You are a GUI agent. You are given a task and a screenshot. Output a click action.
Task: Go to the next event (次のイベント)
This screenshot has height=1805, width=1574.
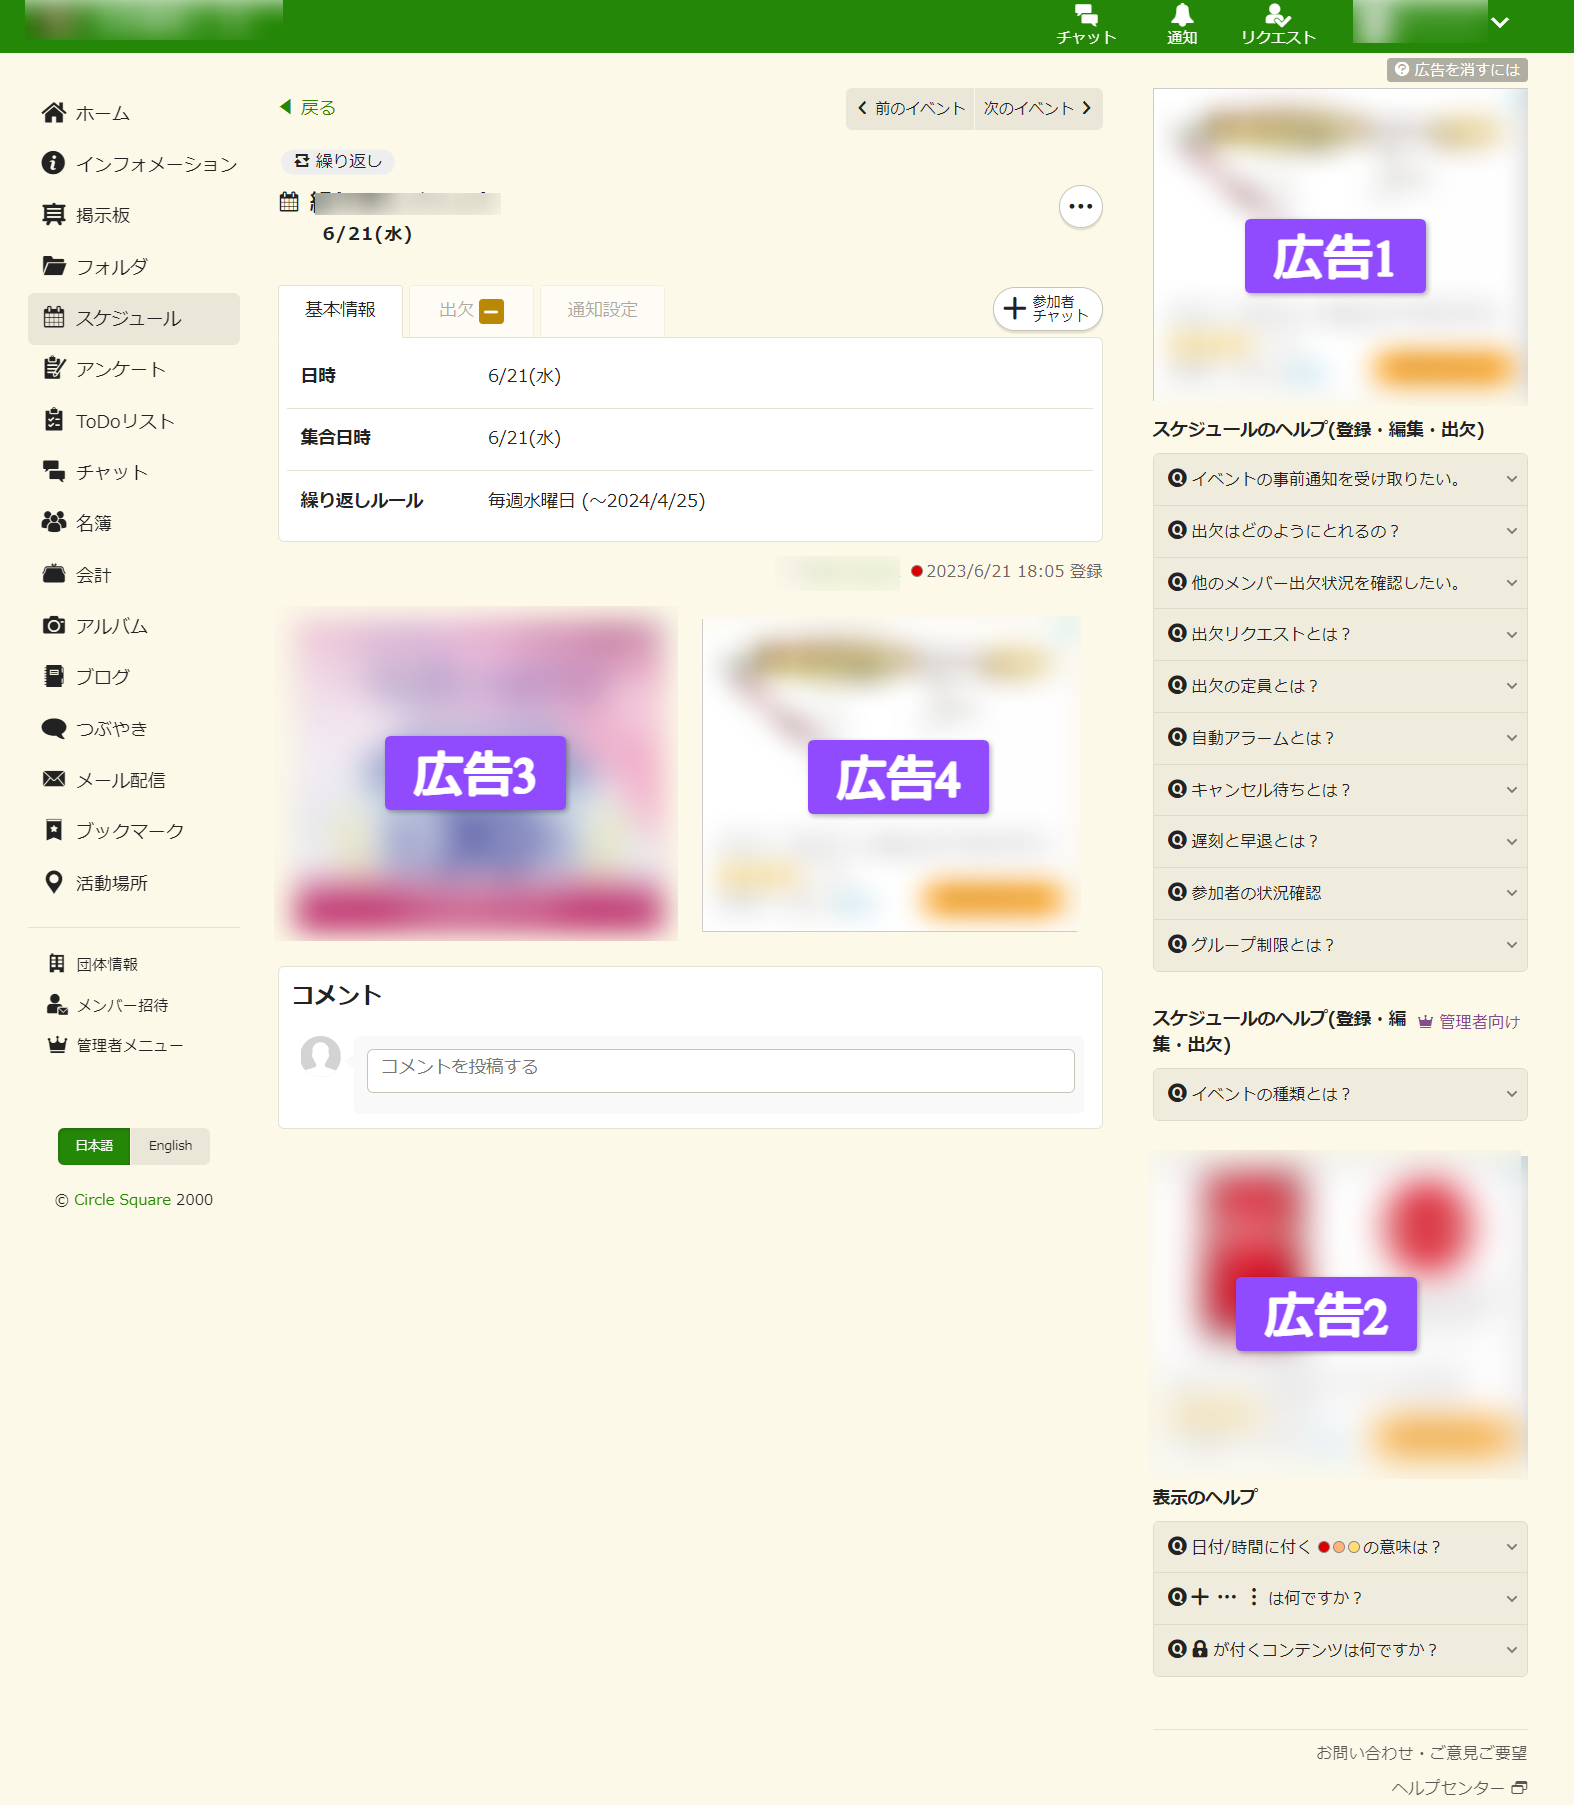coord(1038,108)
